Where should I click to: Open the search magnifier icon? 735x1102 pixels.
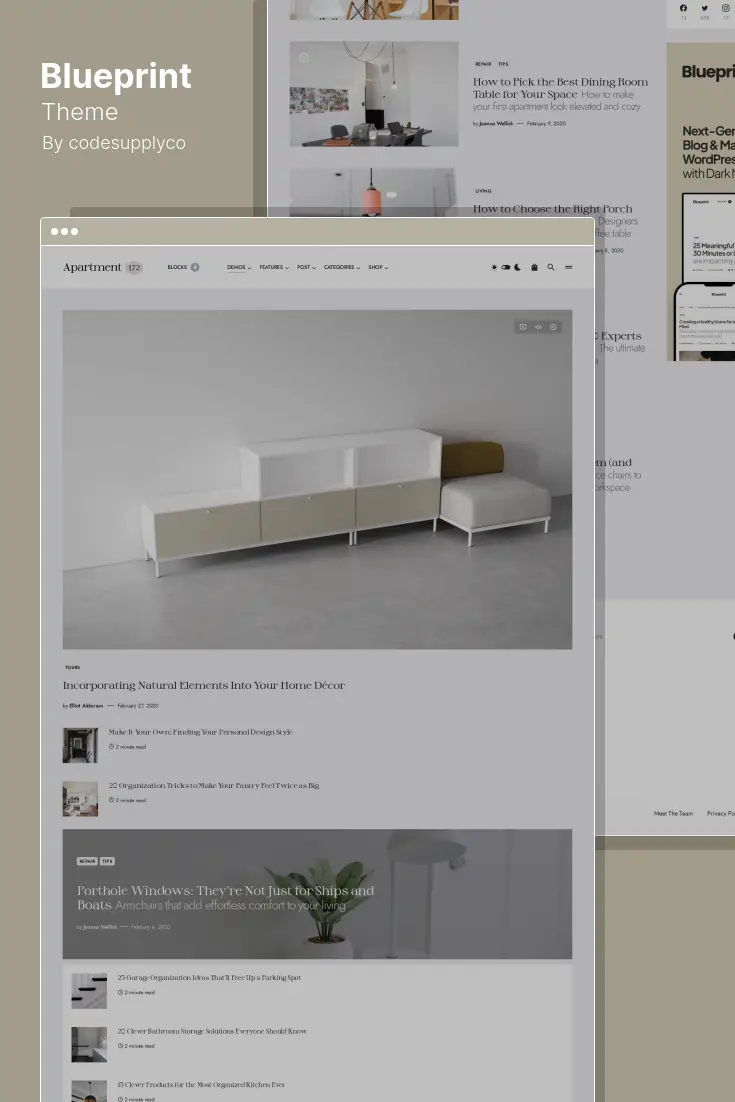551,267
